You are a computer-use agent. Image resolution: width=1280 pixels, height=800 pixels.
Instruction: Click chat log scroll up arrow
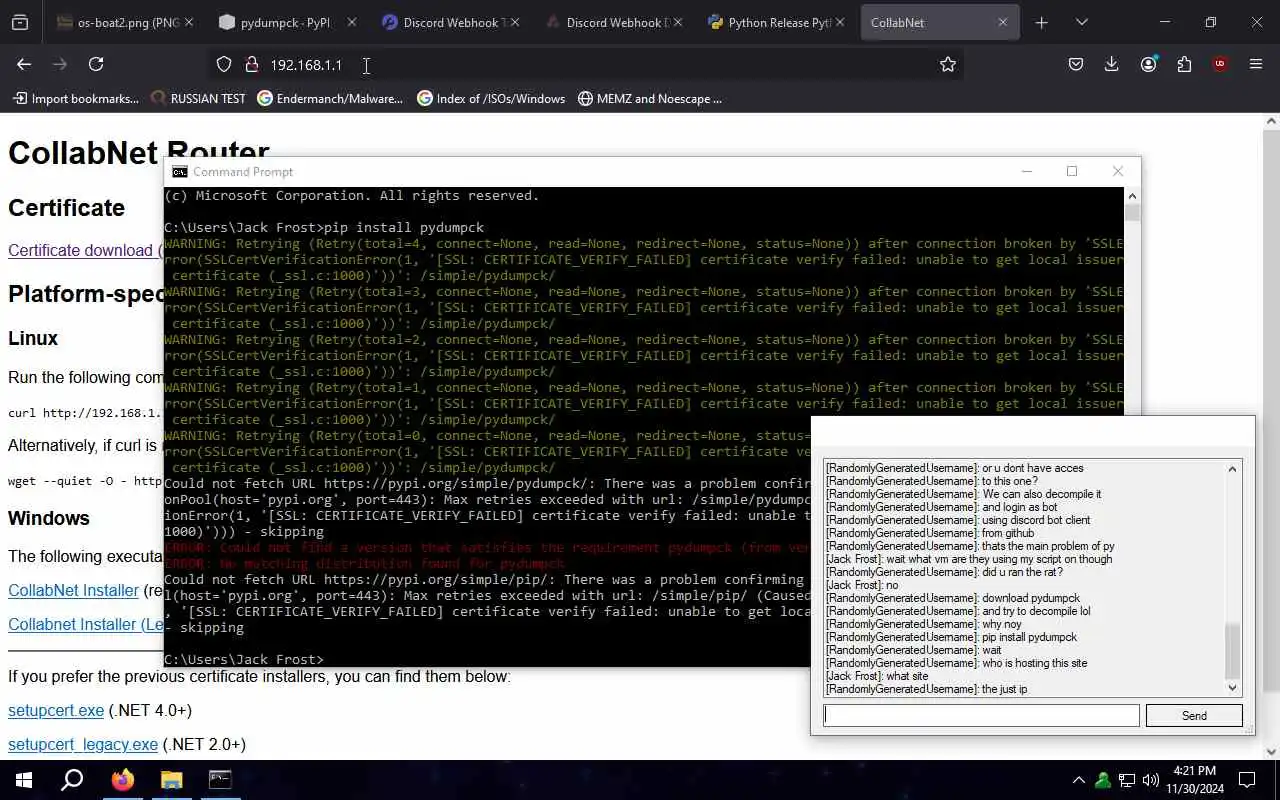(1232, 469)
